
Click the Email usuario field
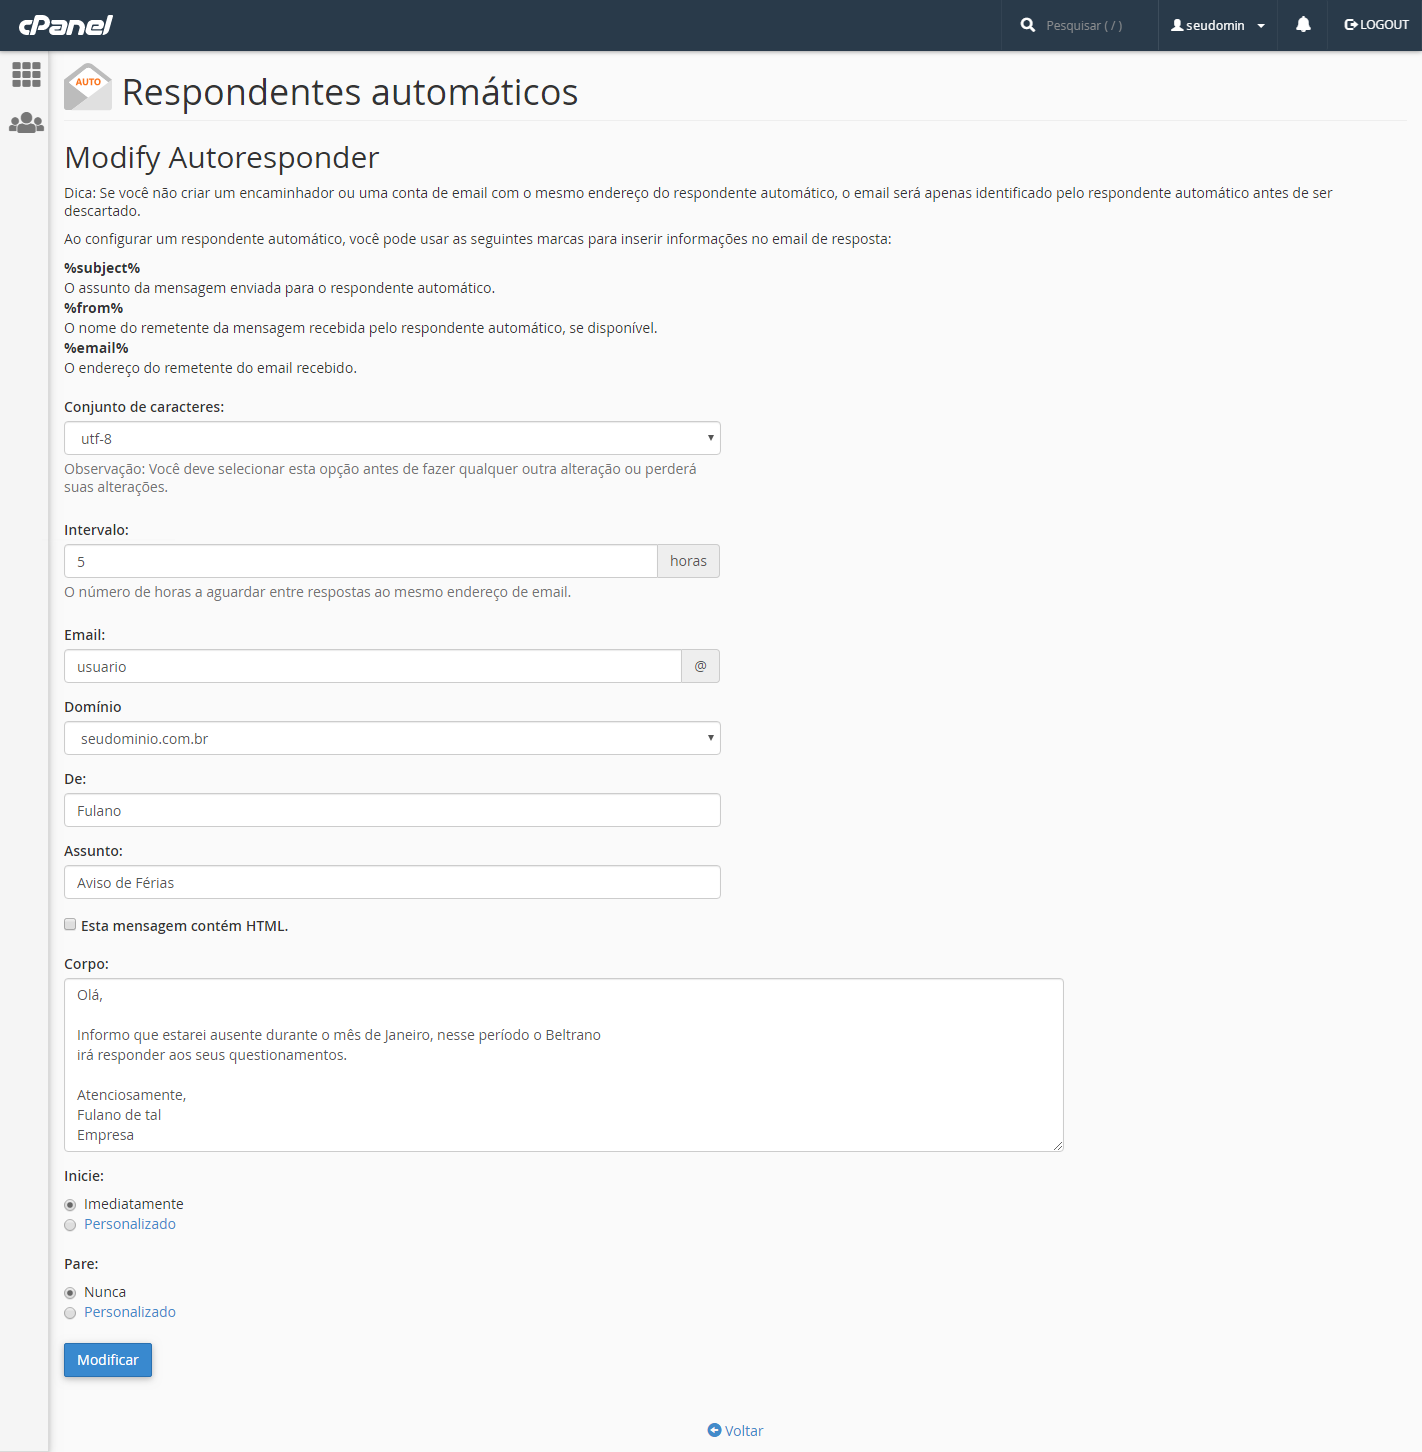[373, 666]
